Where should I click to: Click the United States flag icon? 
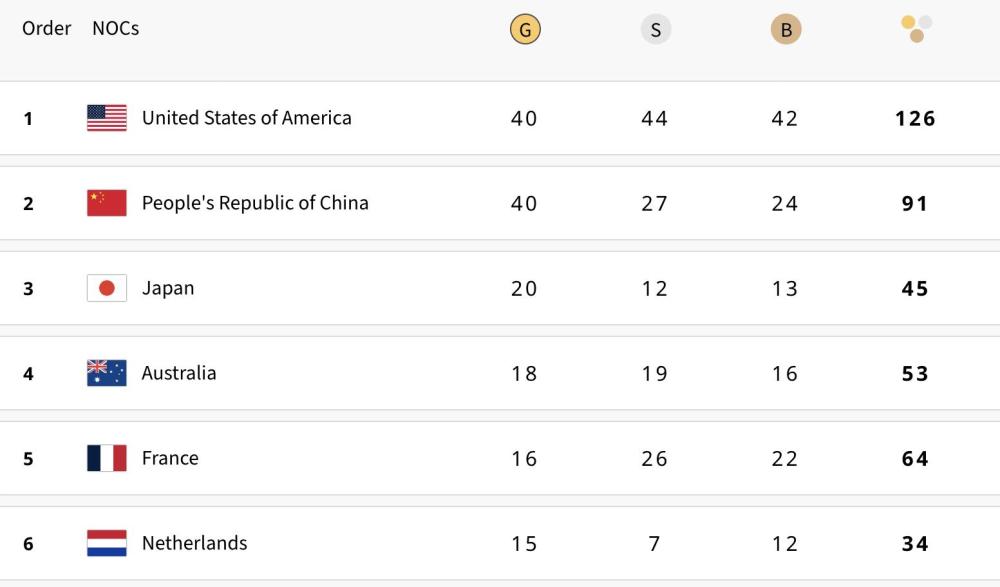107,118
